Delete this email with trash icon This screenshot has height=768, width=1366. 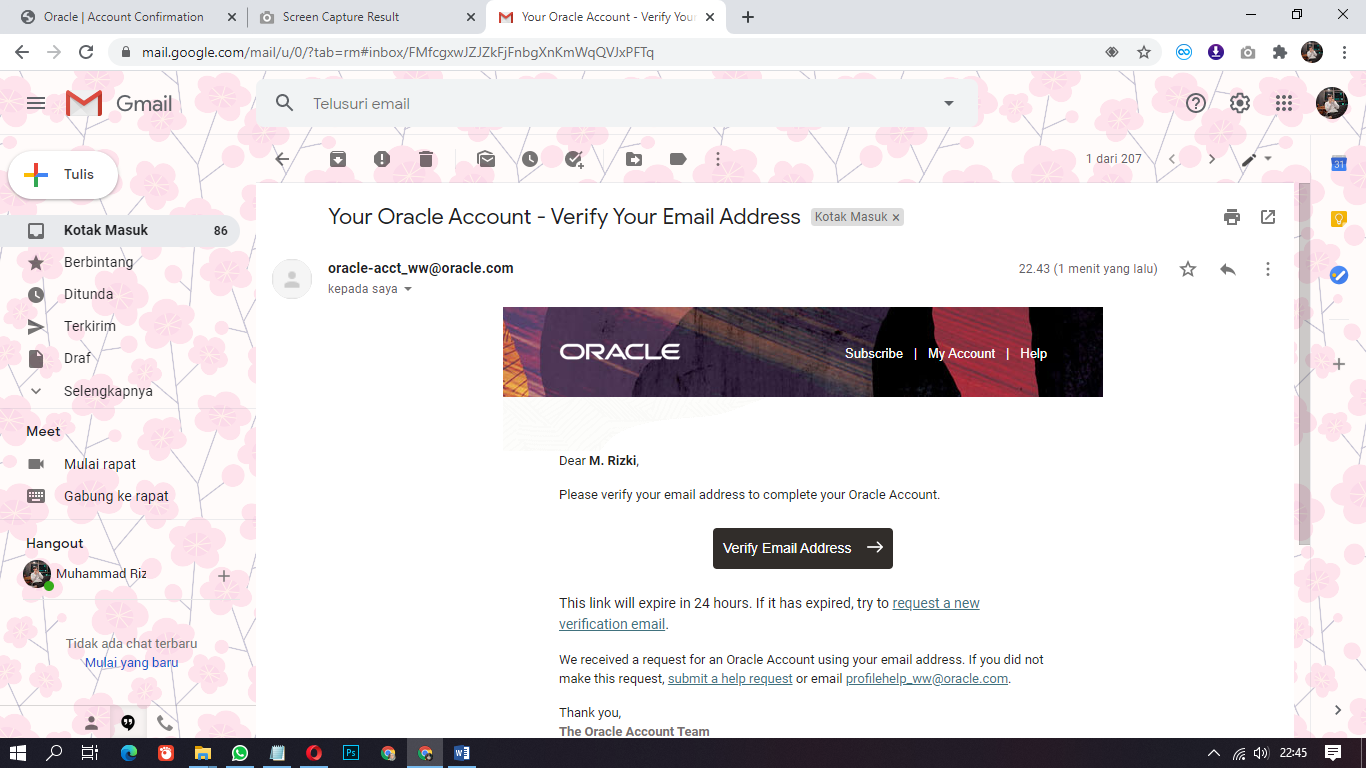[426, 159]
